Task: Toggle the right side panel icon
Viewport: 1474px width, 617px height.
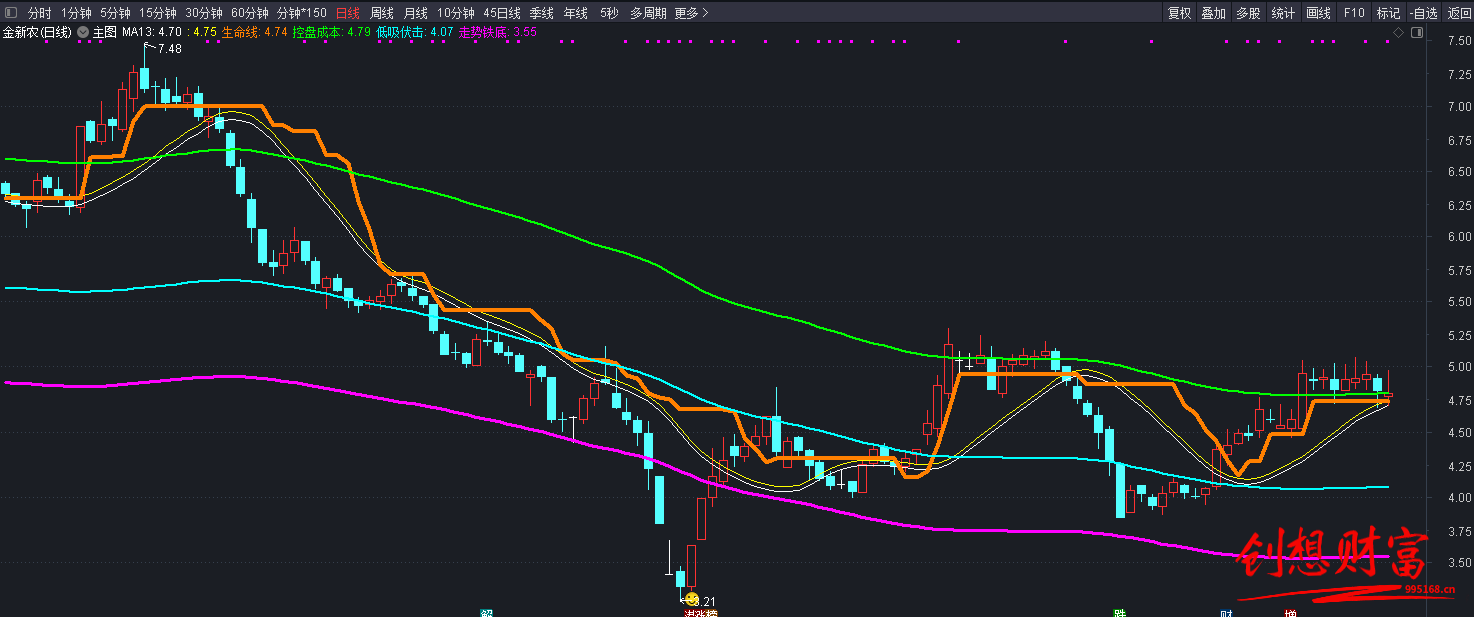Action: coord(1416,33)
